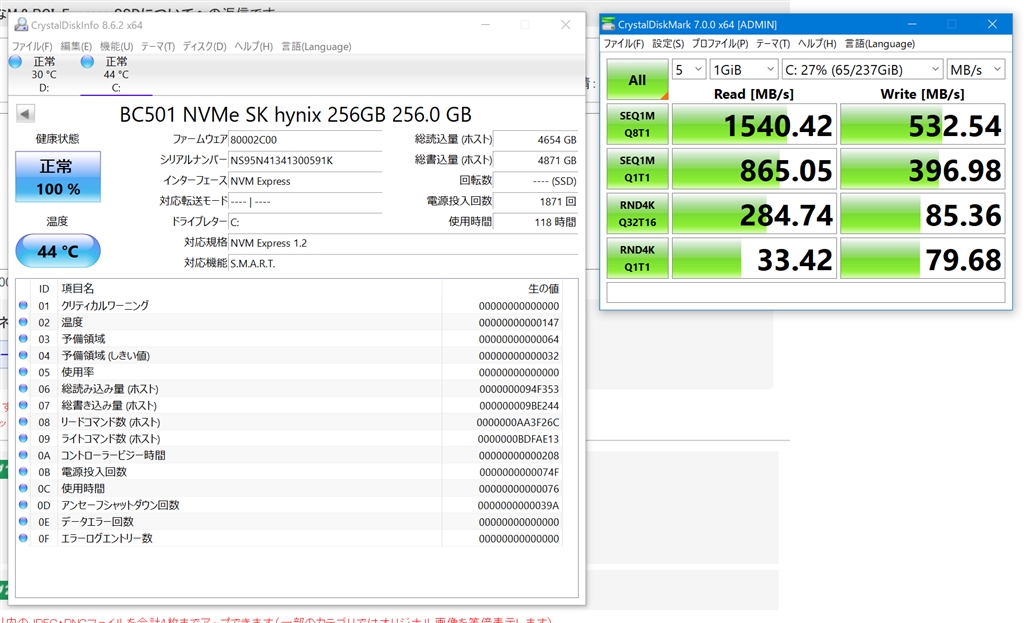Open the unit dropdown showing MB/s
The height and width of the screenshot is (623, 1024).
(976, 69)
